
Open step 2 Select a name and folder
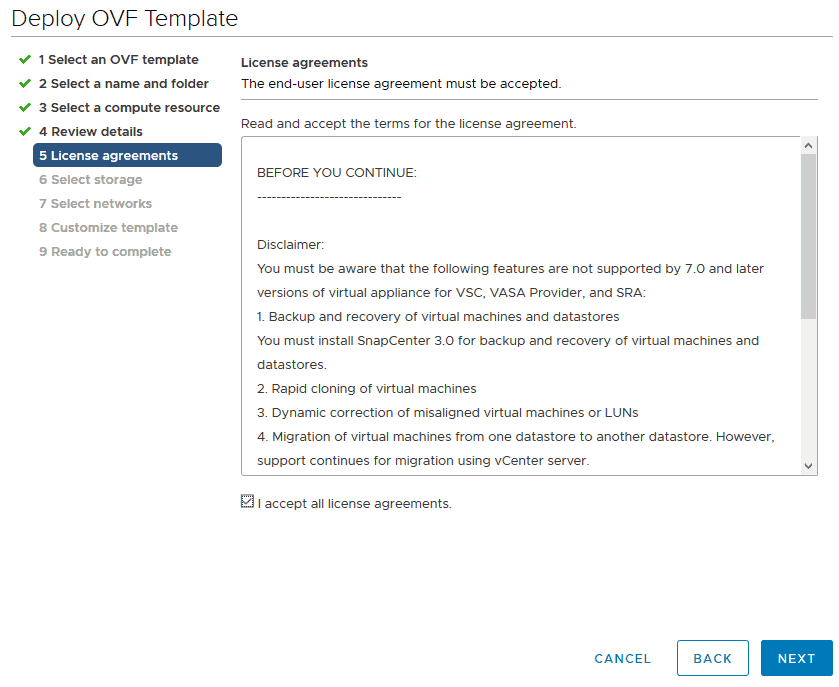pyautogui.click(x=123, y=84)
